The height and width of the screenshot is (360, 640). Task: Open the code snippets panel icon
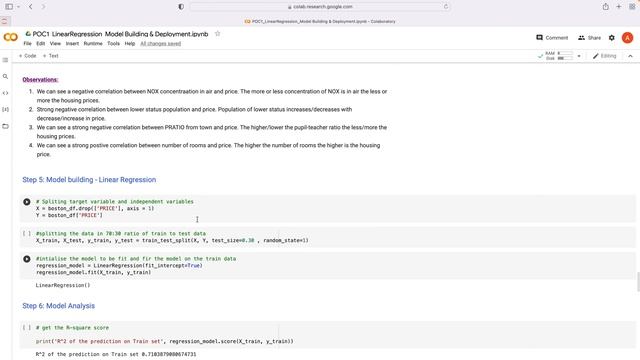click(5, 93)
